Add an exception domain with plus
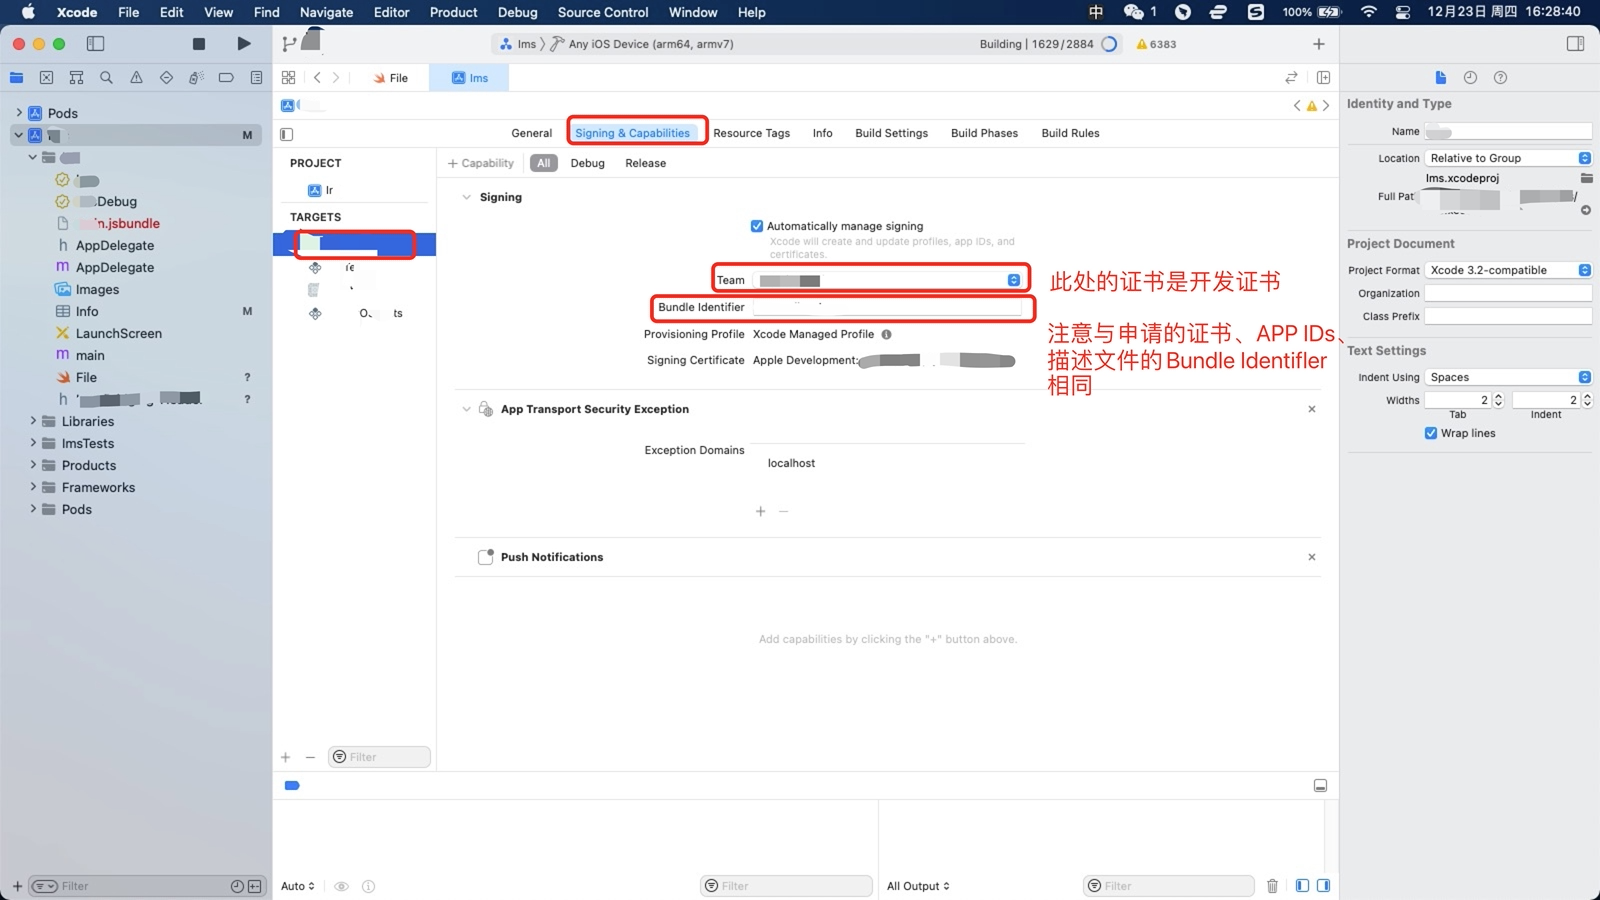 [x=760, y=511]
